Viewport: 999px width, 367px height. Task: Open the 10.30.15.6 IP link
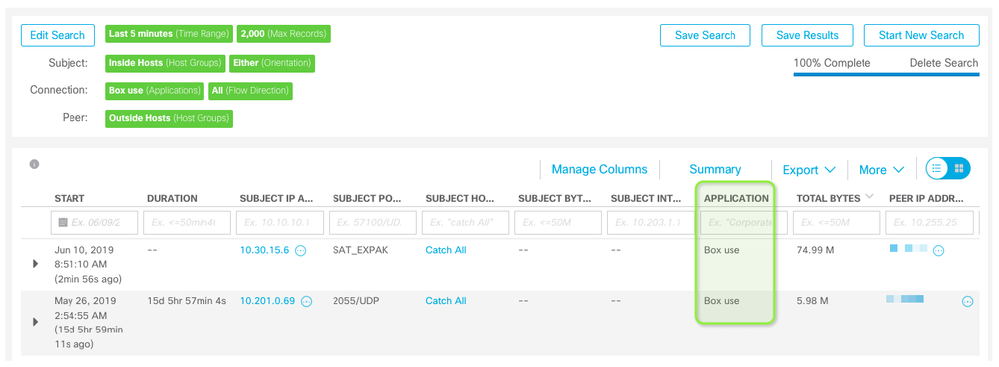(264, 250)
